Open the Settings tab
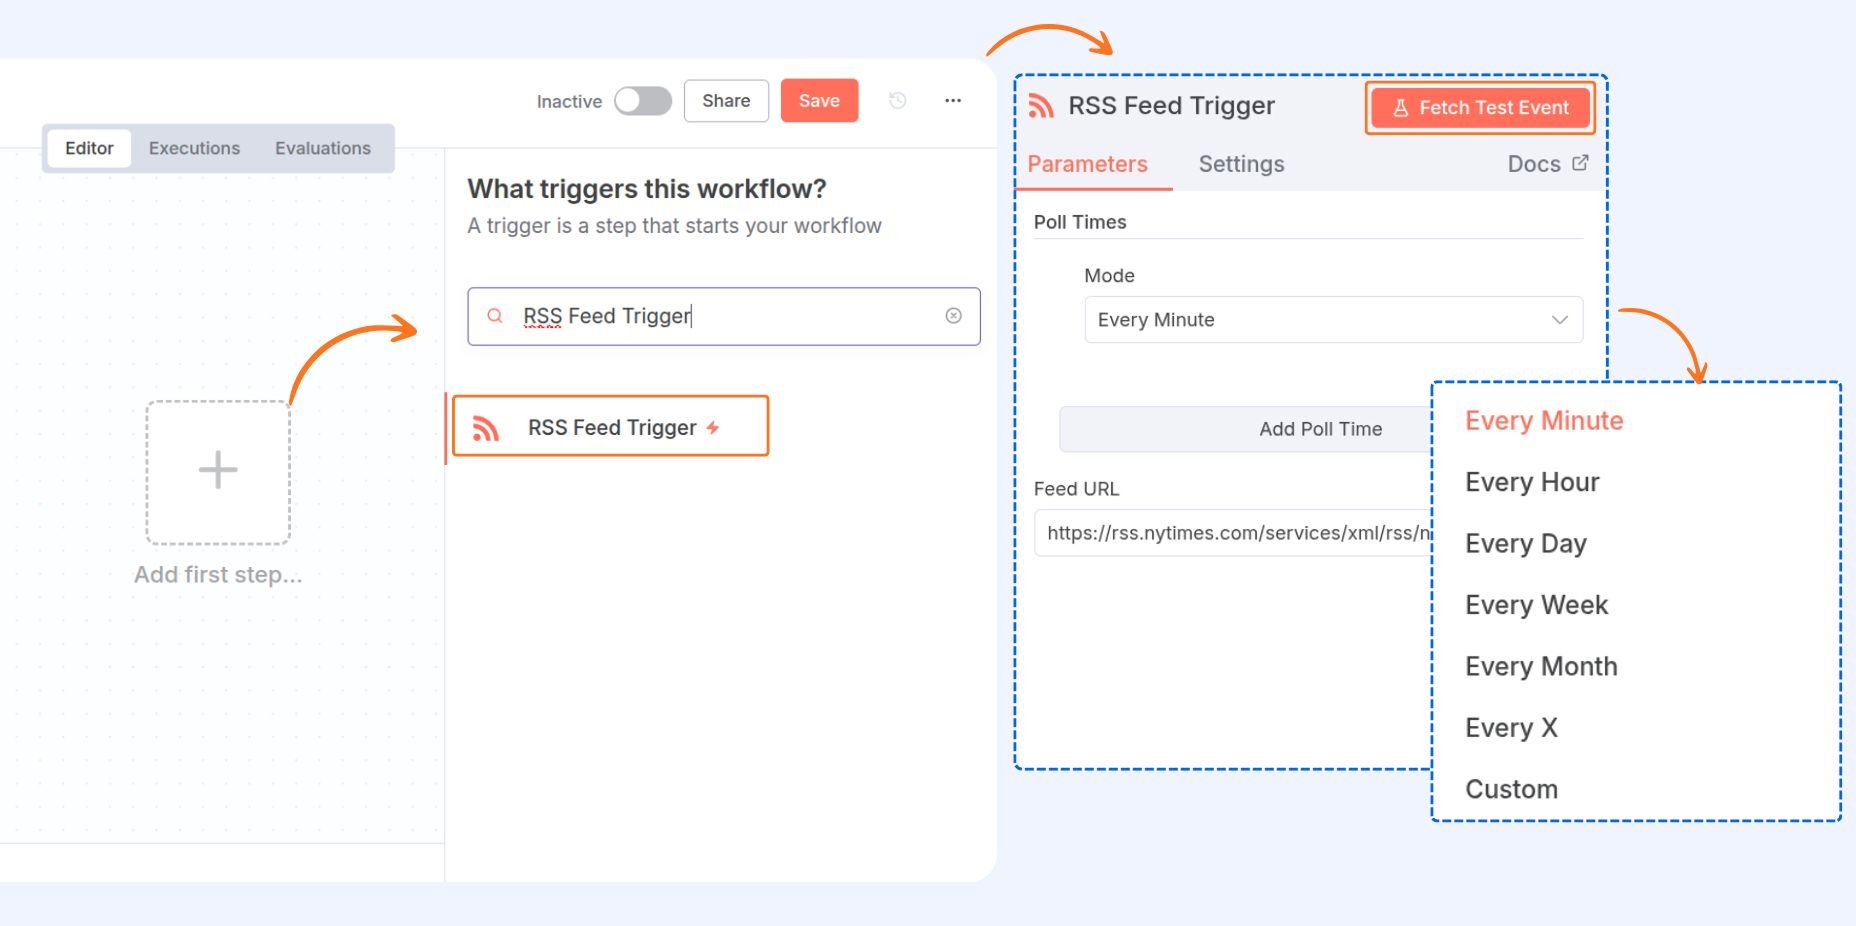This screenshot has height=926, width=1856. pos(1241,164)
